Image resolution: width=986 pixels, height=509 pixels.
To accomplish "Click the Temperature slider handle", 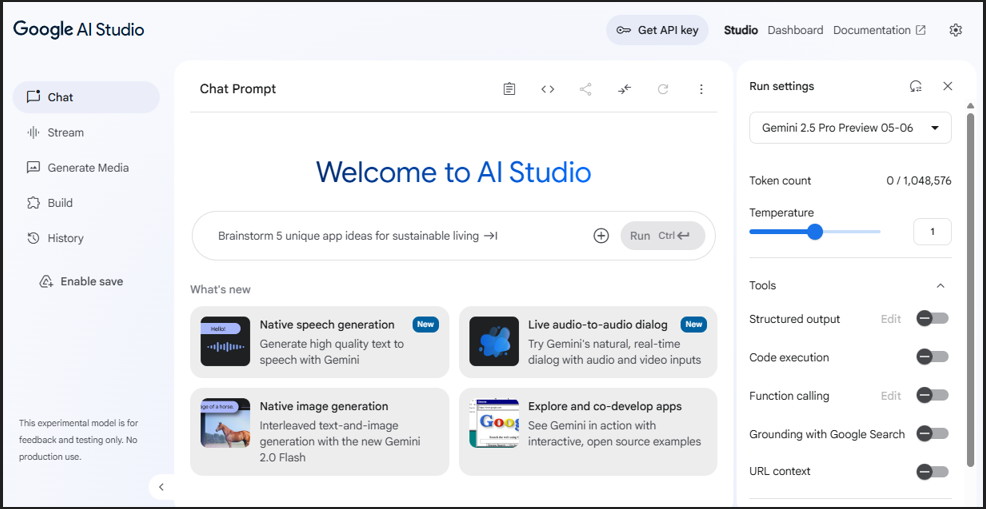I will 815,232.
